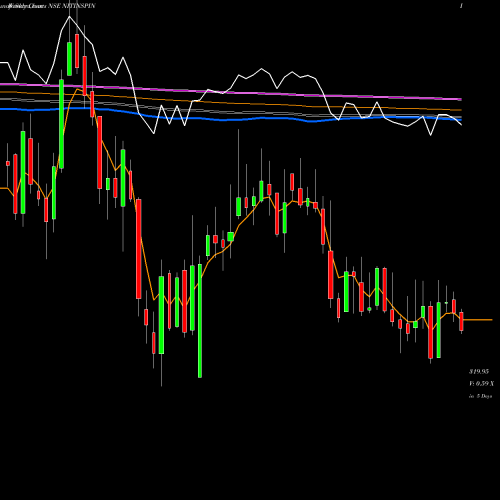Click the thick blue moving average line

tap(231, 119)
